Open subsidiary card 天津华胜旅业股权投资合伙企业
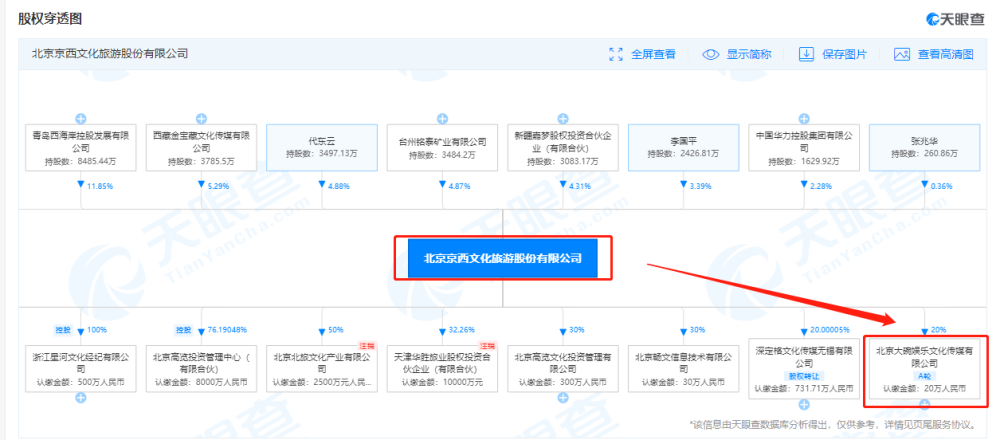This screenshot has width=1000, height=440. (x=442, y=369)
